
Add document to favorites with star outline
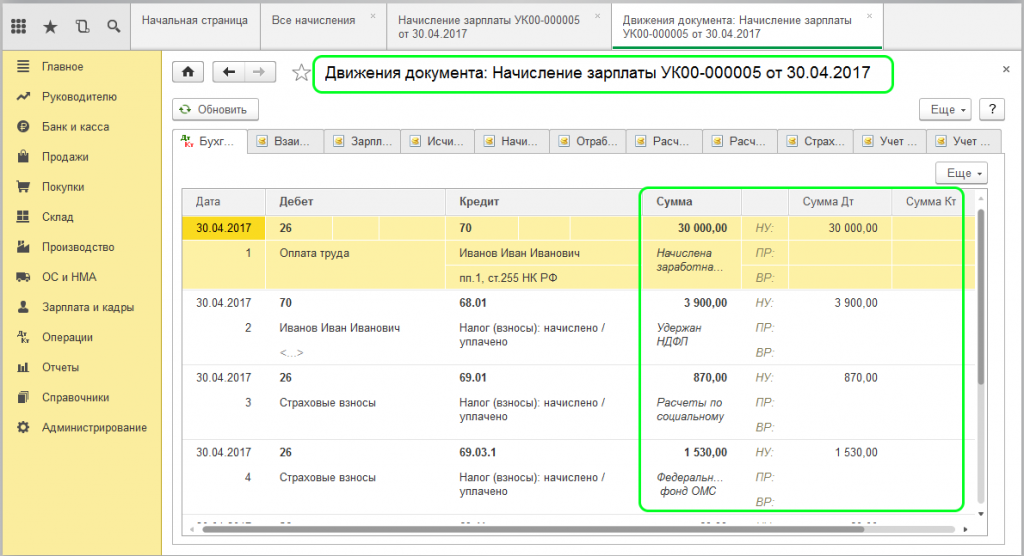(299, 72)
